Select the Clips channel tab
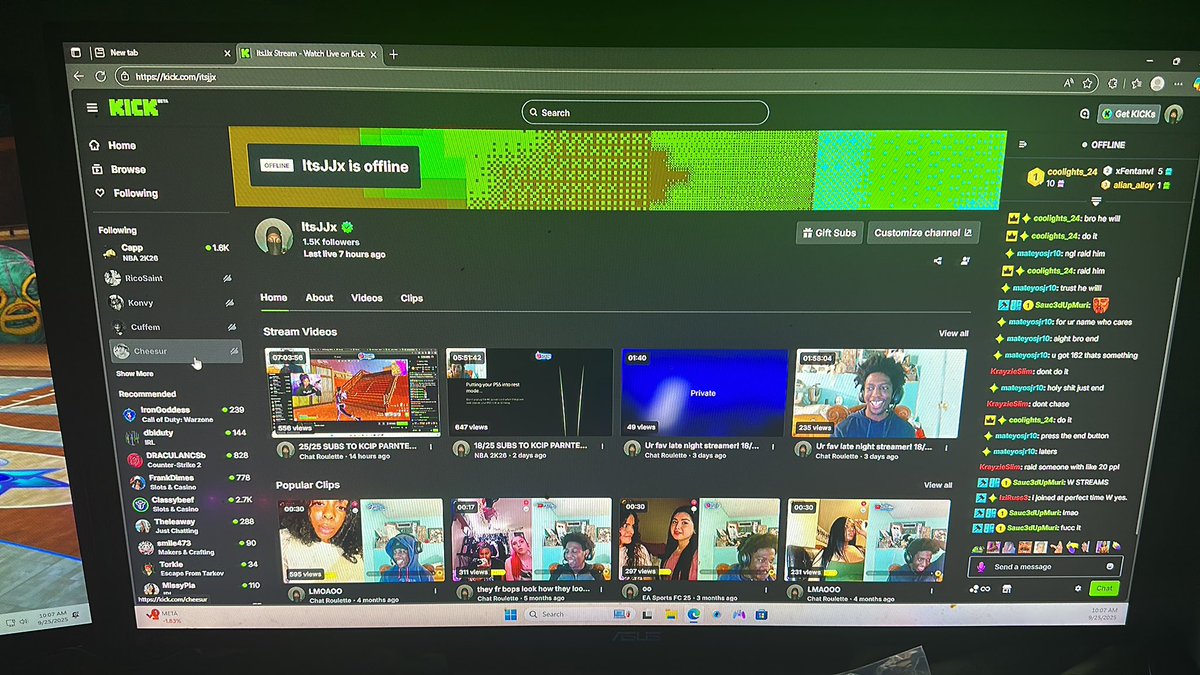The image size is (1200, 675). coord(412,298)
